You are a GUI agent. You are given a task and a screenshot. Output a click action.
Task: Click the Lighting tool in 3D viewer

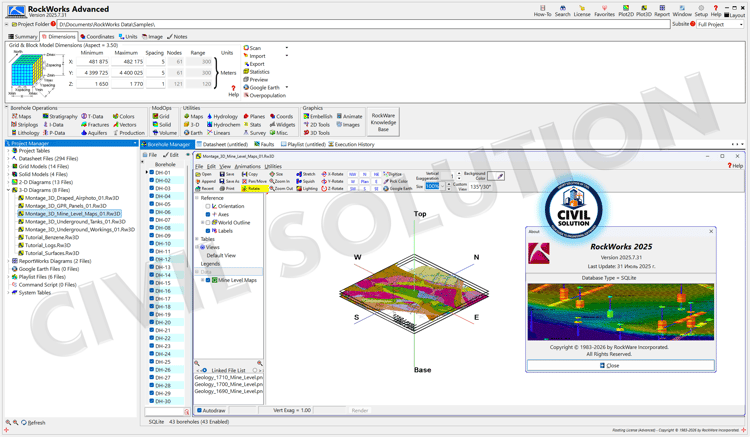tap(307, 188)
